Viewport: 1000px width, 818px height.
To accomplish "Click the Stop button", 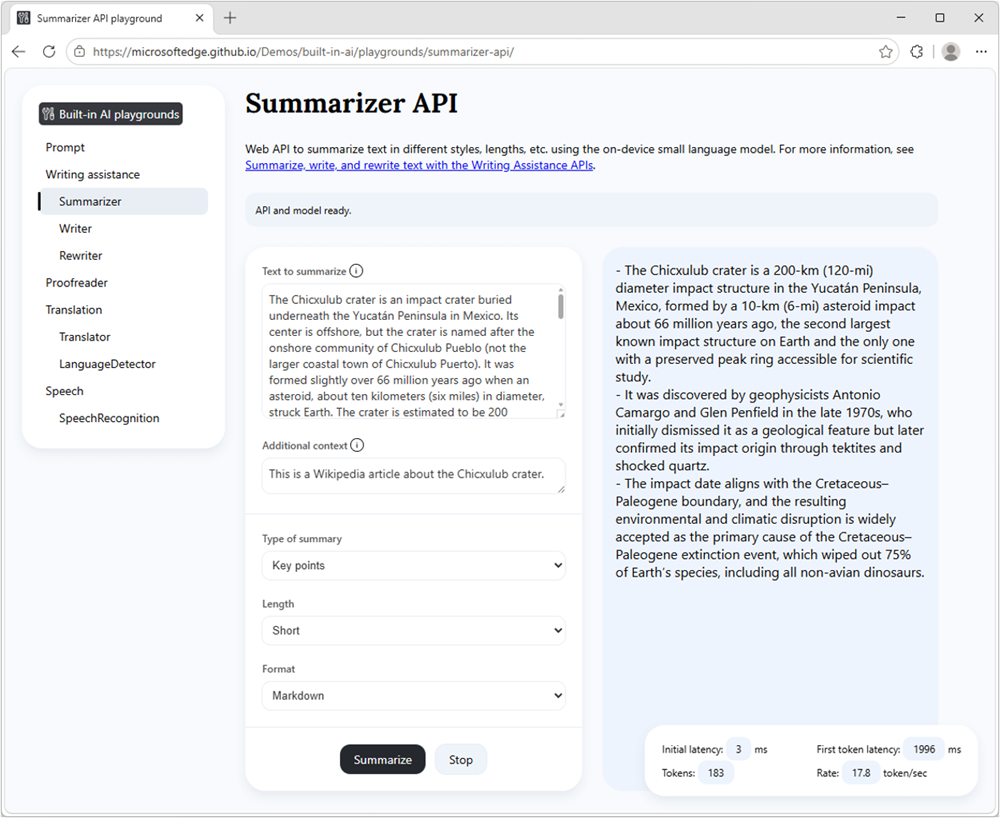I will point(460,759).
